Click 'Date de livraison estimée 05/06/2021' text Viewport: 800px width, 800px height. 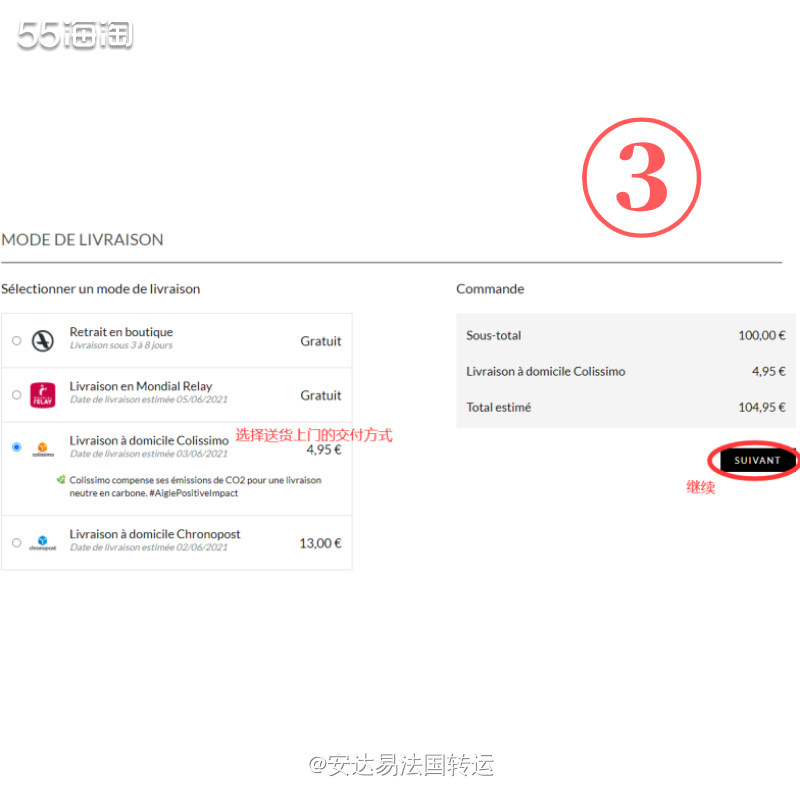148,399
